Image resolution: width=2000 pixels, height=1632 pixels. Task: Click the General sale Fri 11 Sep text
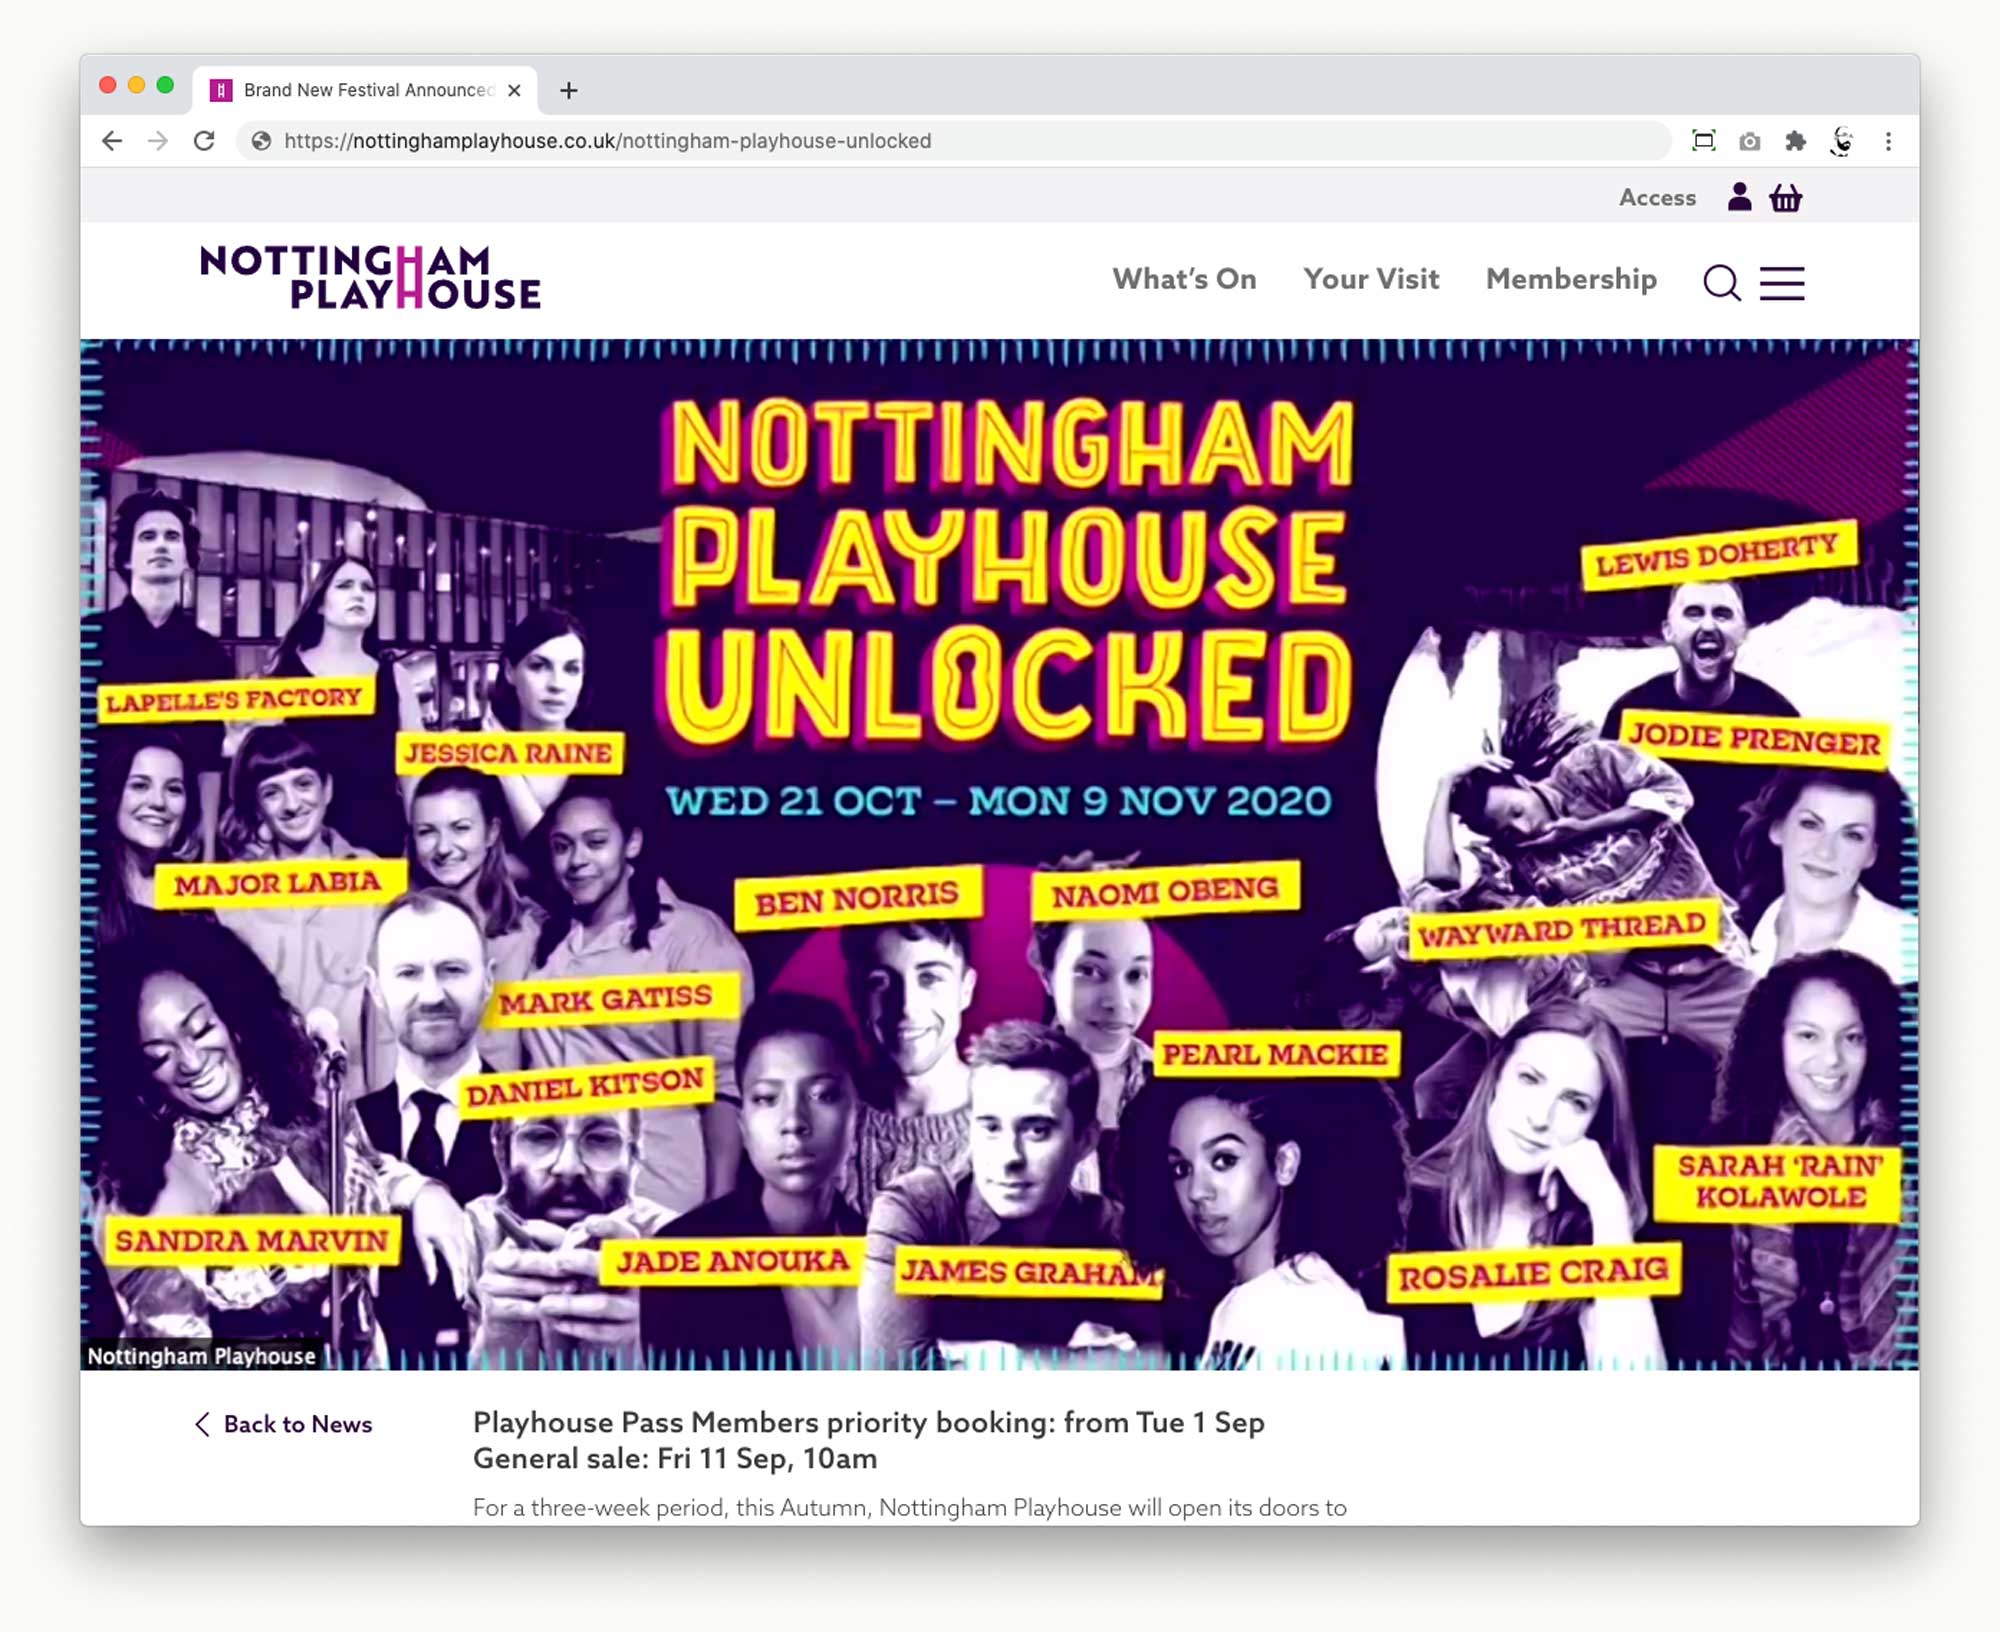[675, 1458]
